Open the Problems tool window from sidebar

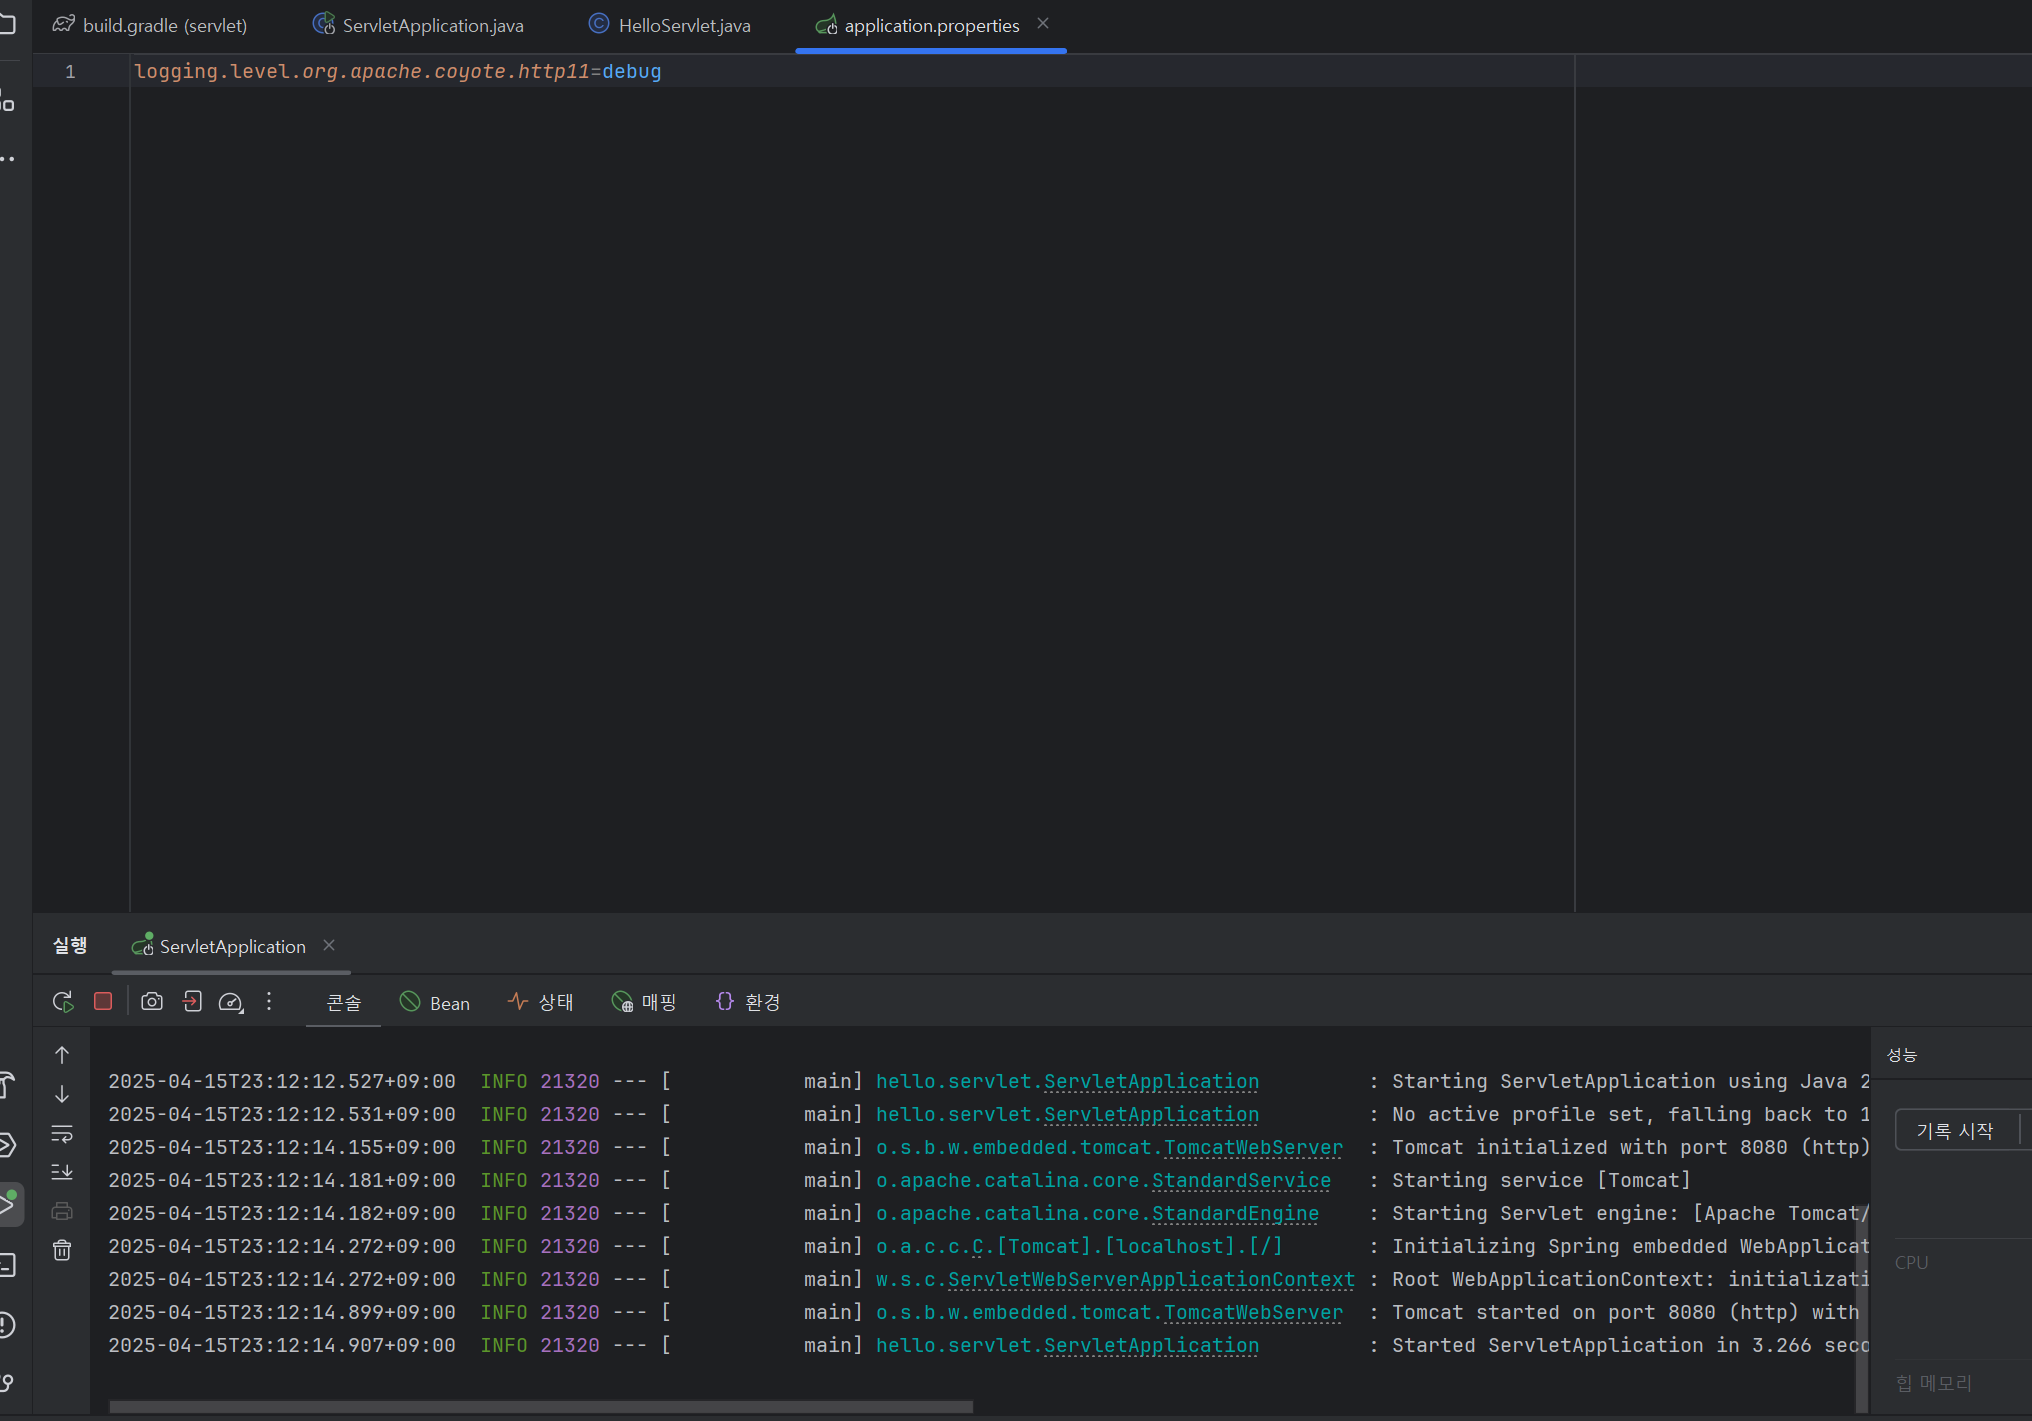click(x=8, y=1325)
